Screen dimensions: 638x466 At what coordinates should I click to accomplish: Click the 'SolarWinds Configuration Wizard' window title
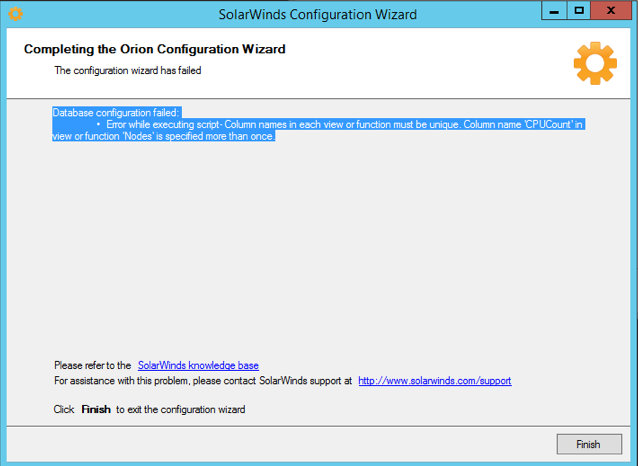(x=318, y=15)
